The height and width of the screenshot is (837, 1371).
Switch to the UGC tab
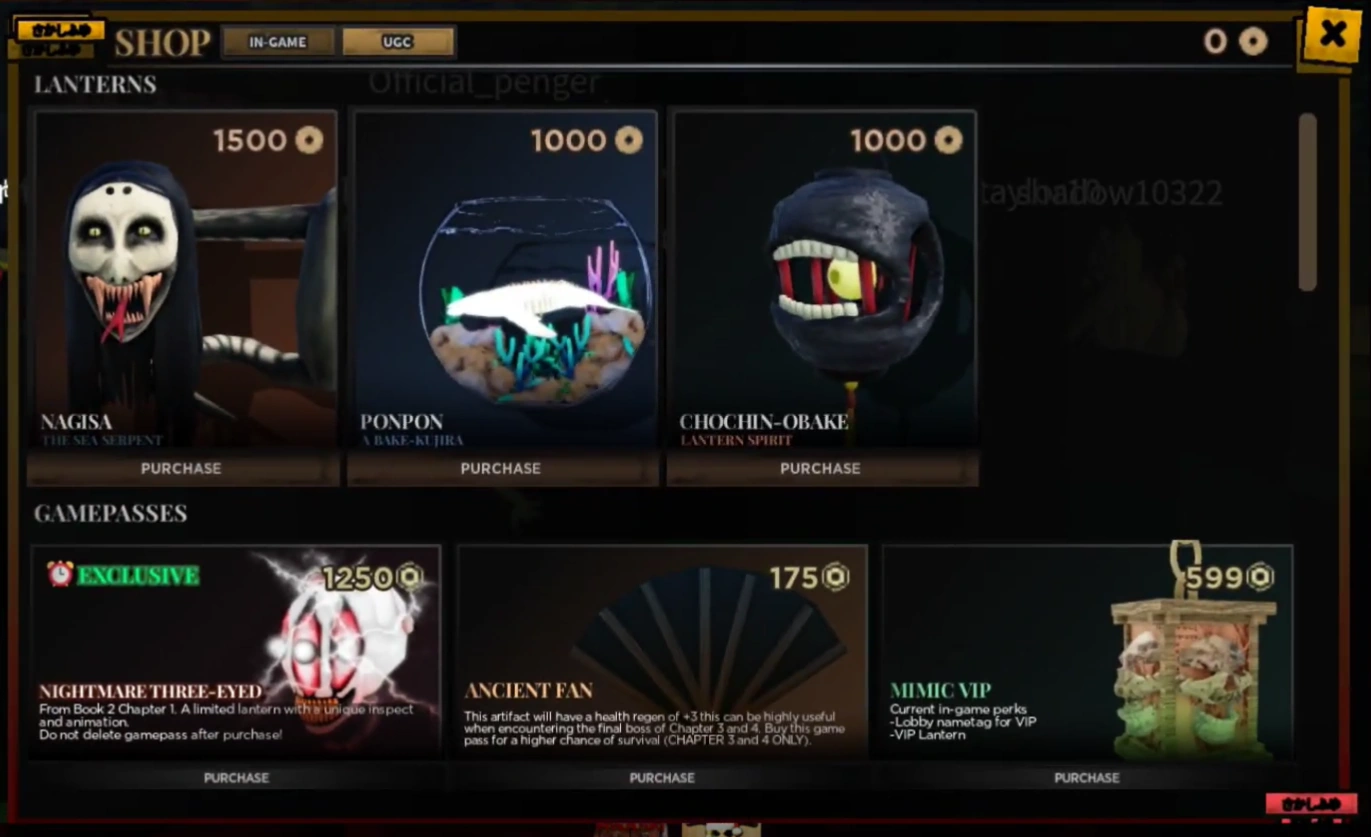(x=397, y=42)
